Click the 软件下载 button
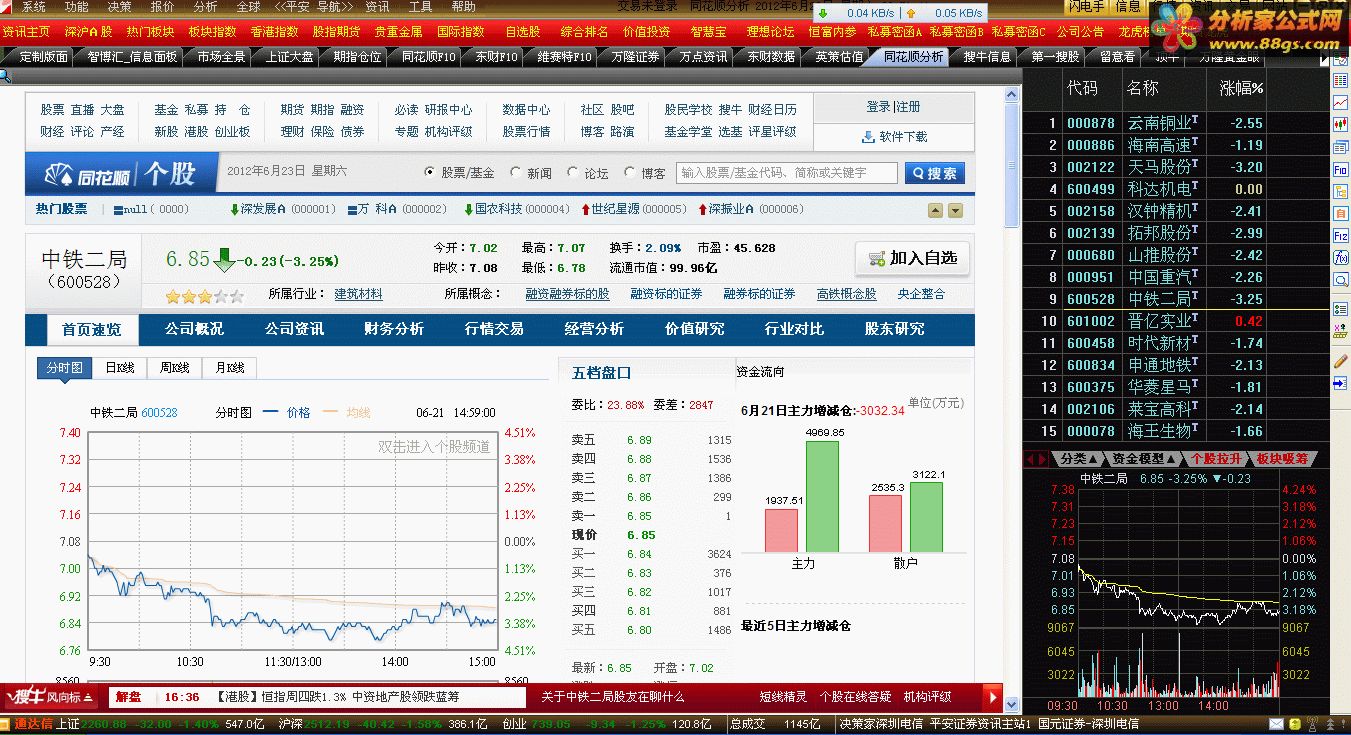 [x=893, y=136]
